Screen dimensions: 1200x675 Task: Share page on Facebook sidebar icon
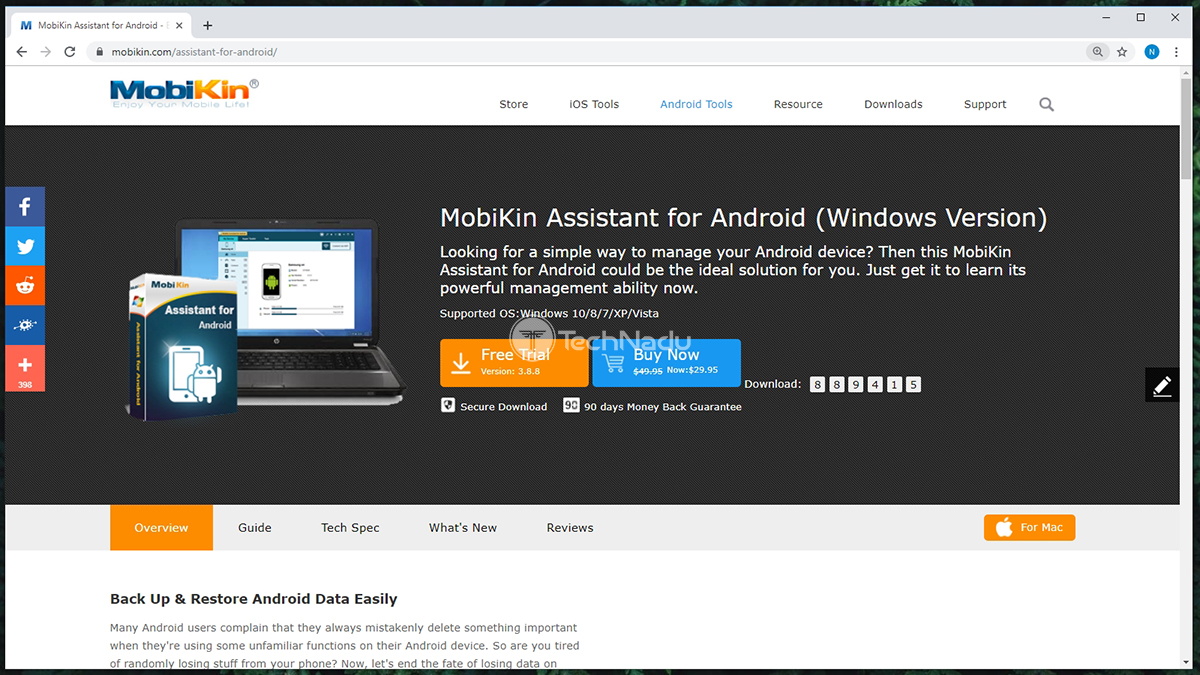pyautogui.click(x=25, y=207)
